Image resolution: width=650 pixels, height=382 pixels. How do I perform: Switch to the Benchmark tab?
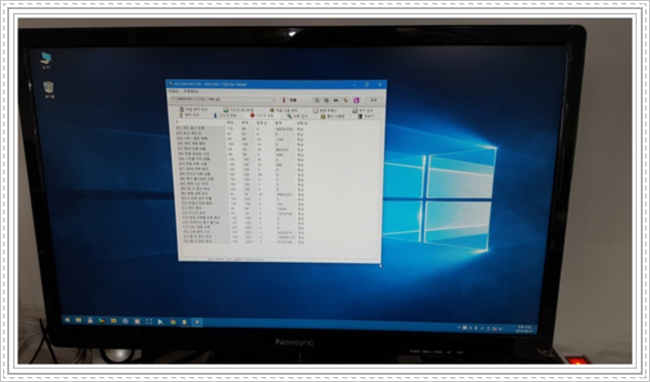tap(189, 115)
